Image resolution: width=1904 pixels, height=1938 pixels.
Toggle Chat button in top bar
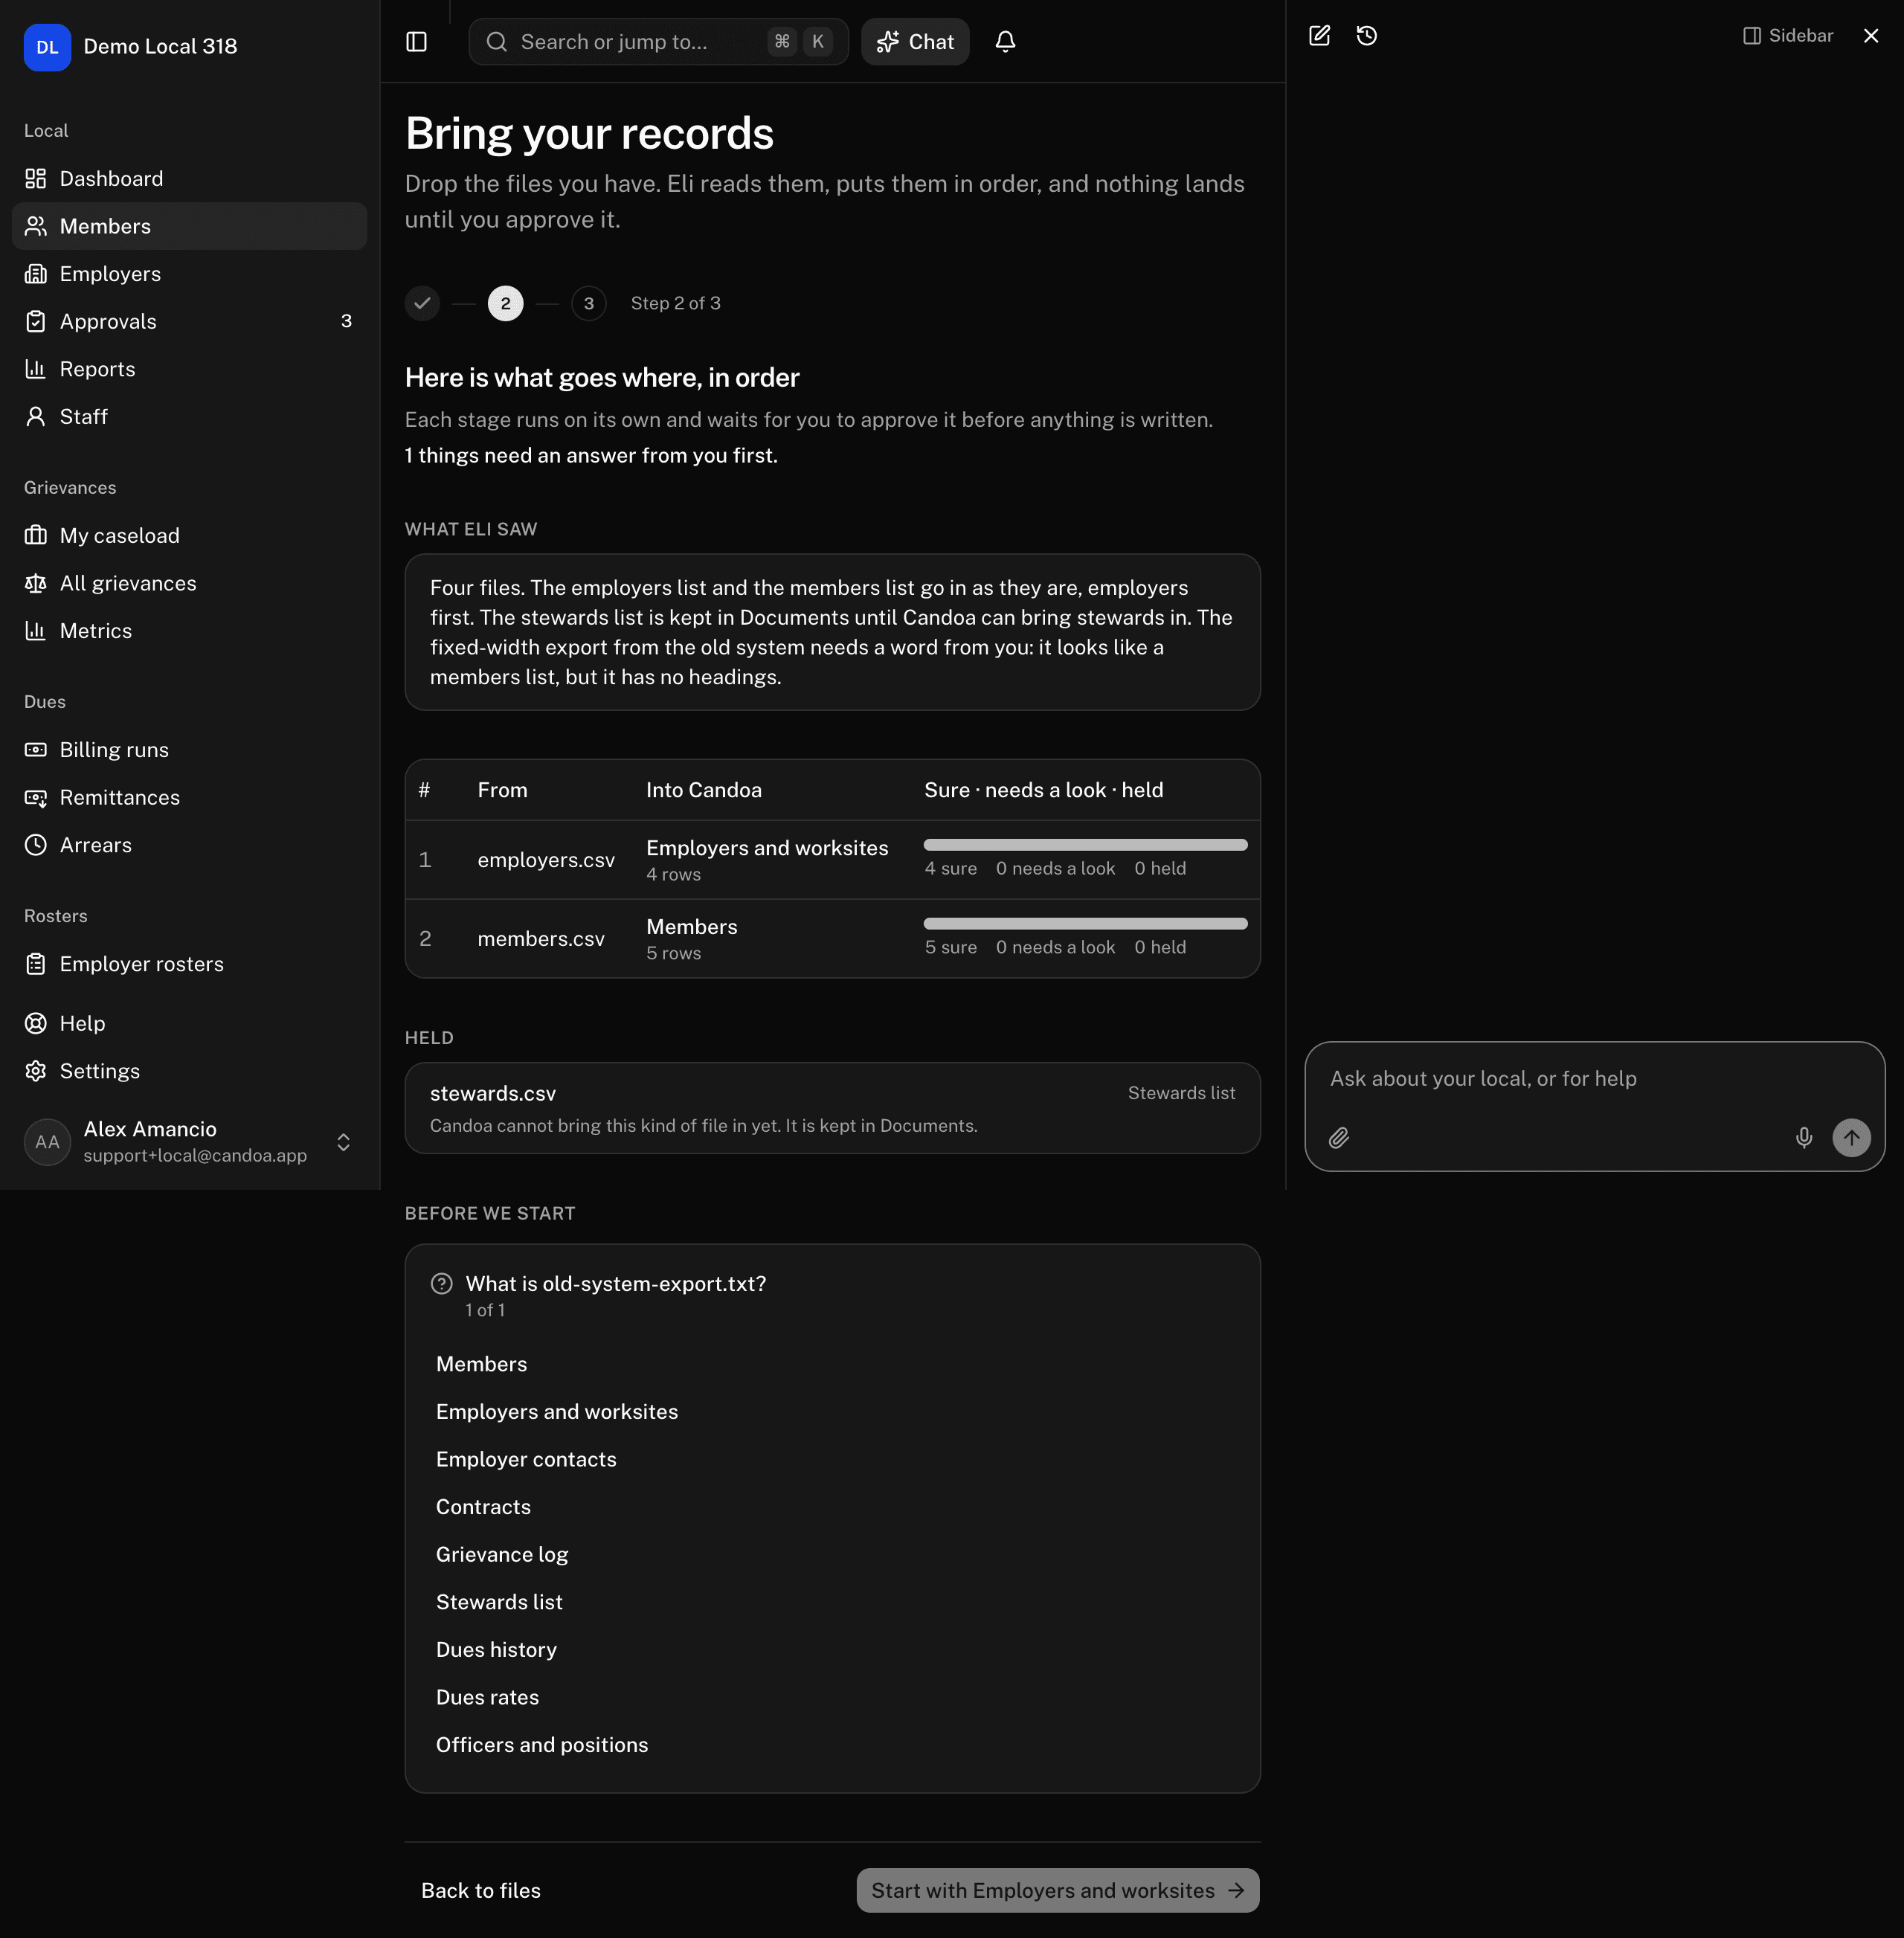tap(915, 42)
